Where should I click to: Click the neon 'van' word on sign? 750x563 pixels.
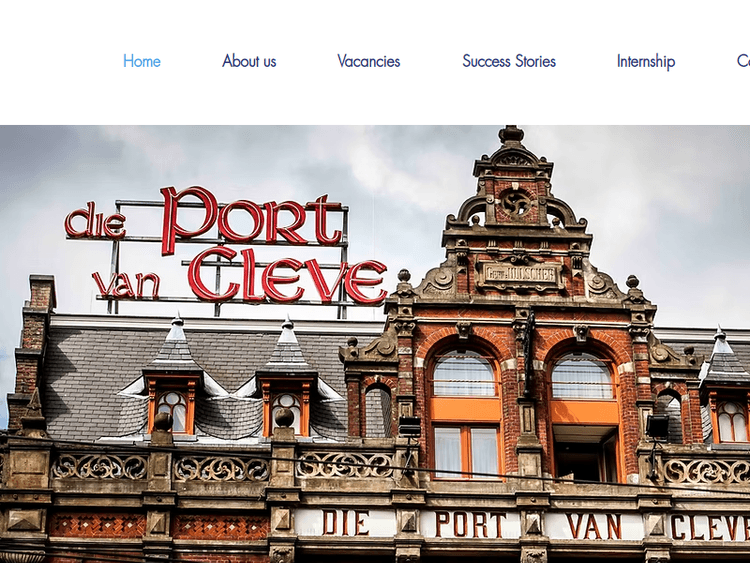126,284
